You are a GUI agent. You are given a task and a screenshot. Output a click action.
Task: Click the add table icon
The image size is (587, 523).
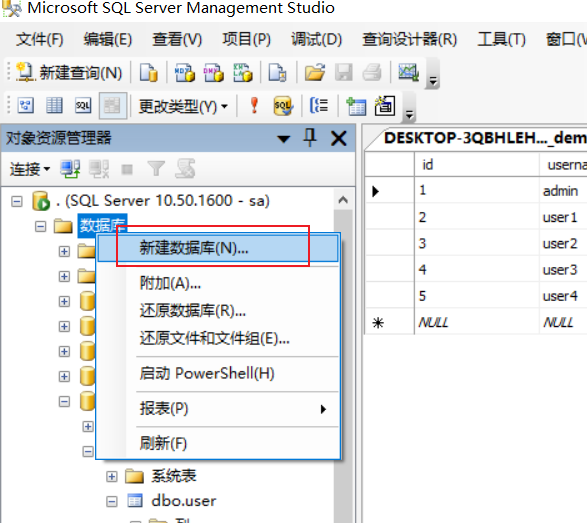pos(356,106)
